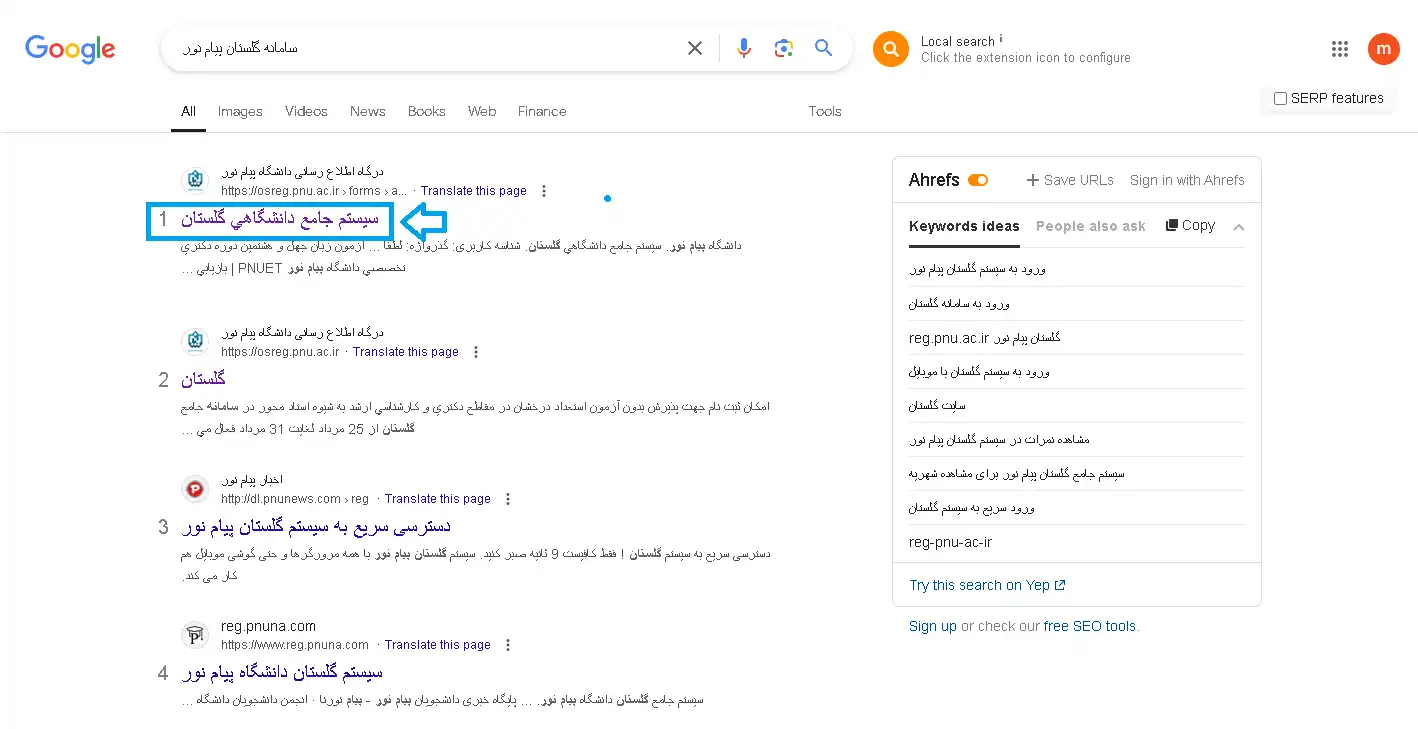Click the Sign up link

933,626
